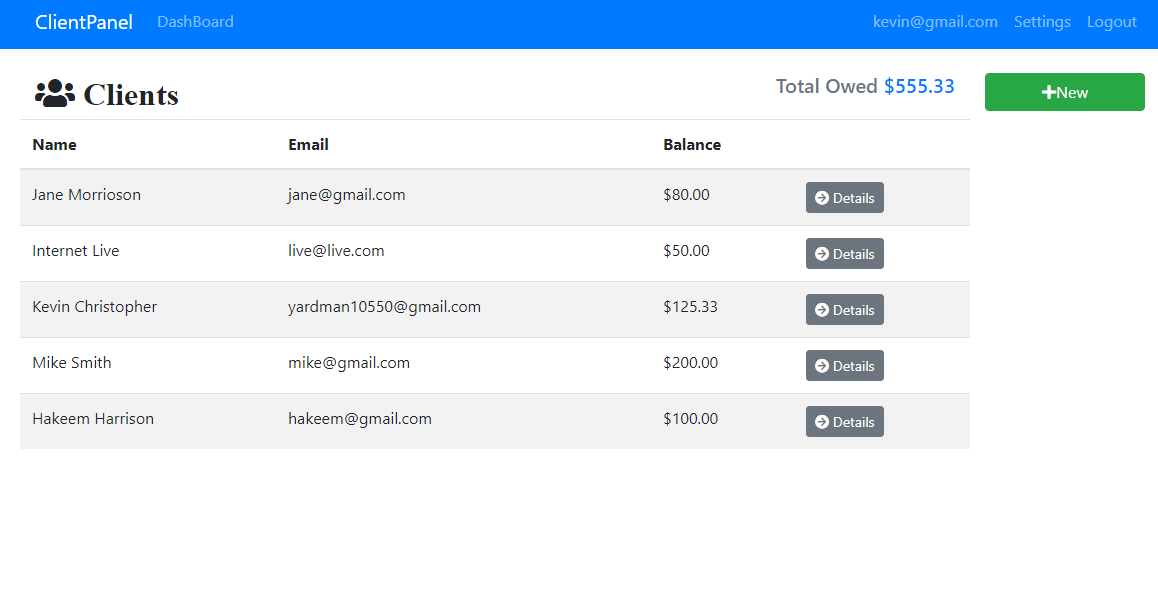This screenshot has width=1158, height=608.
Task: Click the Logout link in navbar
Action: (x=1111, y=21)
